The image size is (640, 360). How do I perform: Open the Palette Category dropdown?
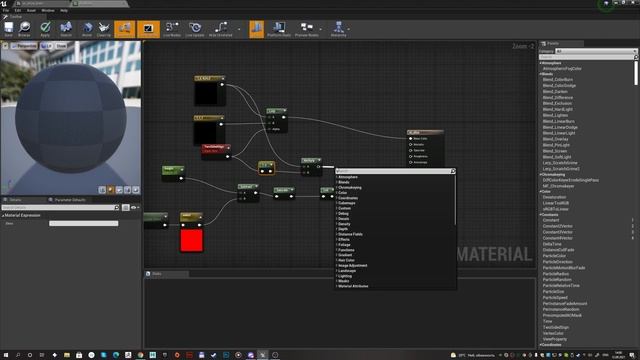point(596,51)
